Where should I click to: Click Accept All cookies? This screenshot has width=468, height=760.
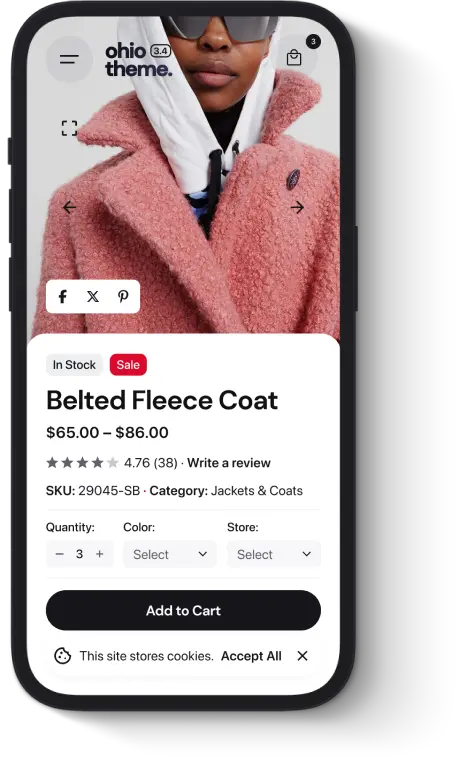pos(251,656)
